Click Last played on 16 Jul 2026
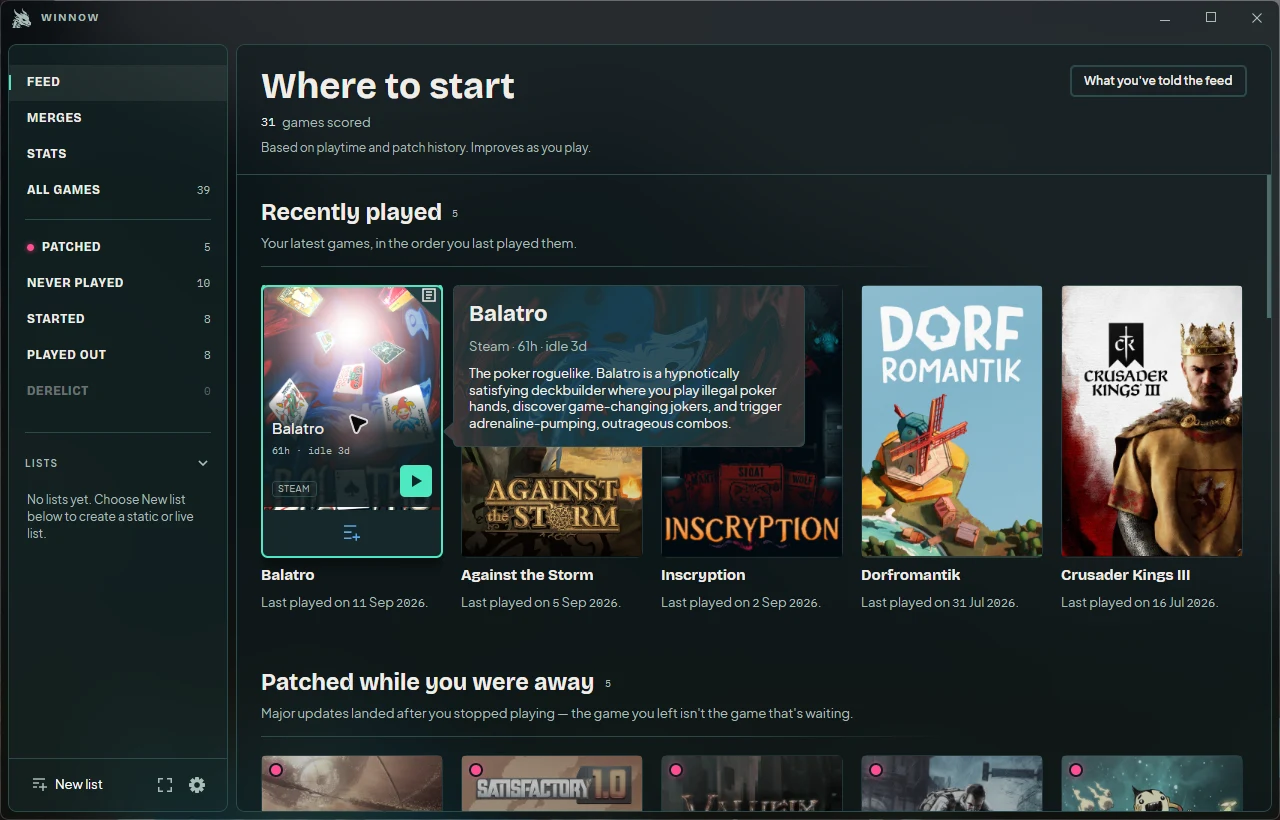The width and height of the screenshot is (1280, 820). (x=1141, y=603)
